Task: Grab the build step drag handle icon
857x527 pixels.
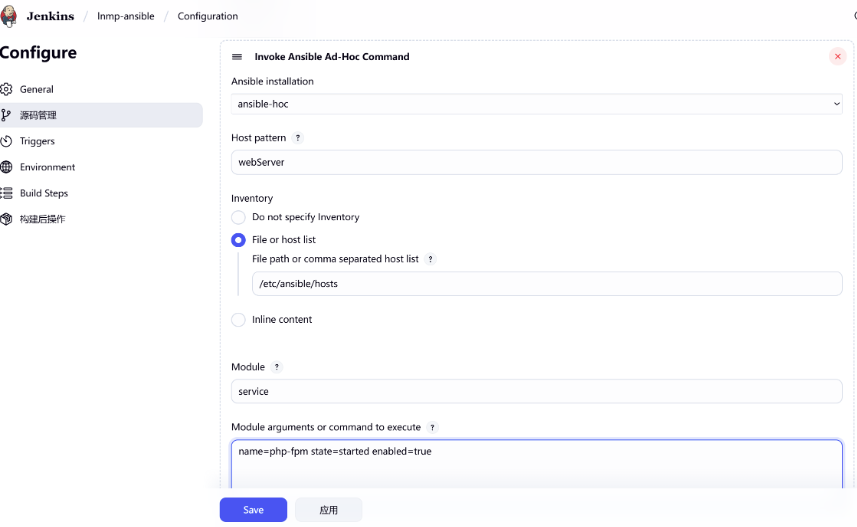Action: coord(237,57)
